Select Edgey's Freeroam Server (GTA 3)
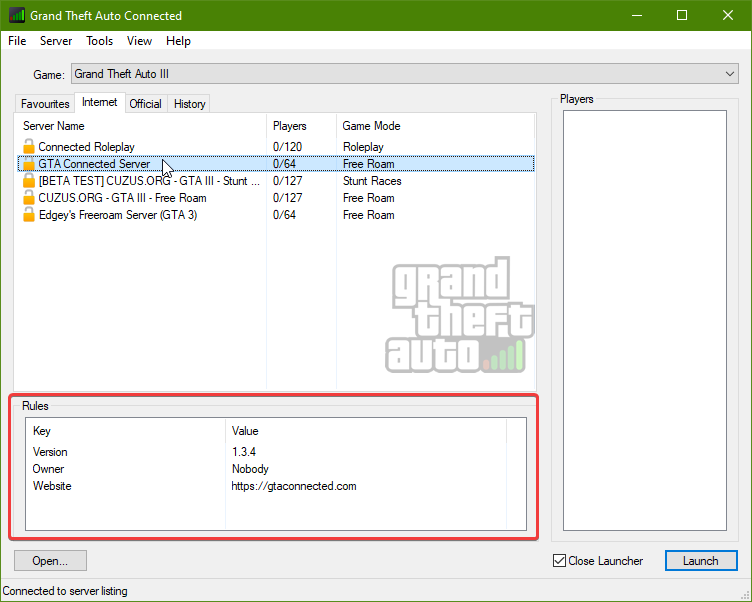The width and height of the screenshot is (752, 602). click(x=276, y=215)
